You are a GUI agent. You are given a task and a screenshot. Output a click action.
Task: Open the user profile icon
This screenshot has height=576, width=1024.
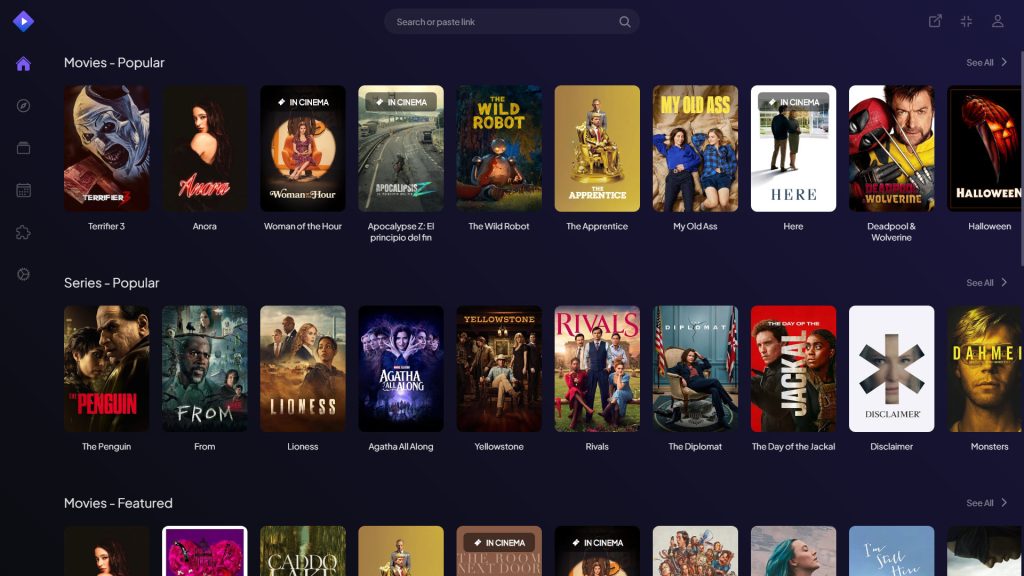coord(997,21)
